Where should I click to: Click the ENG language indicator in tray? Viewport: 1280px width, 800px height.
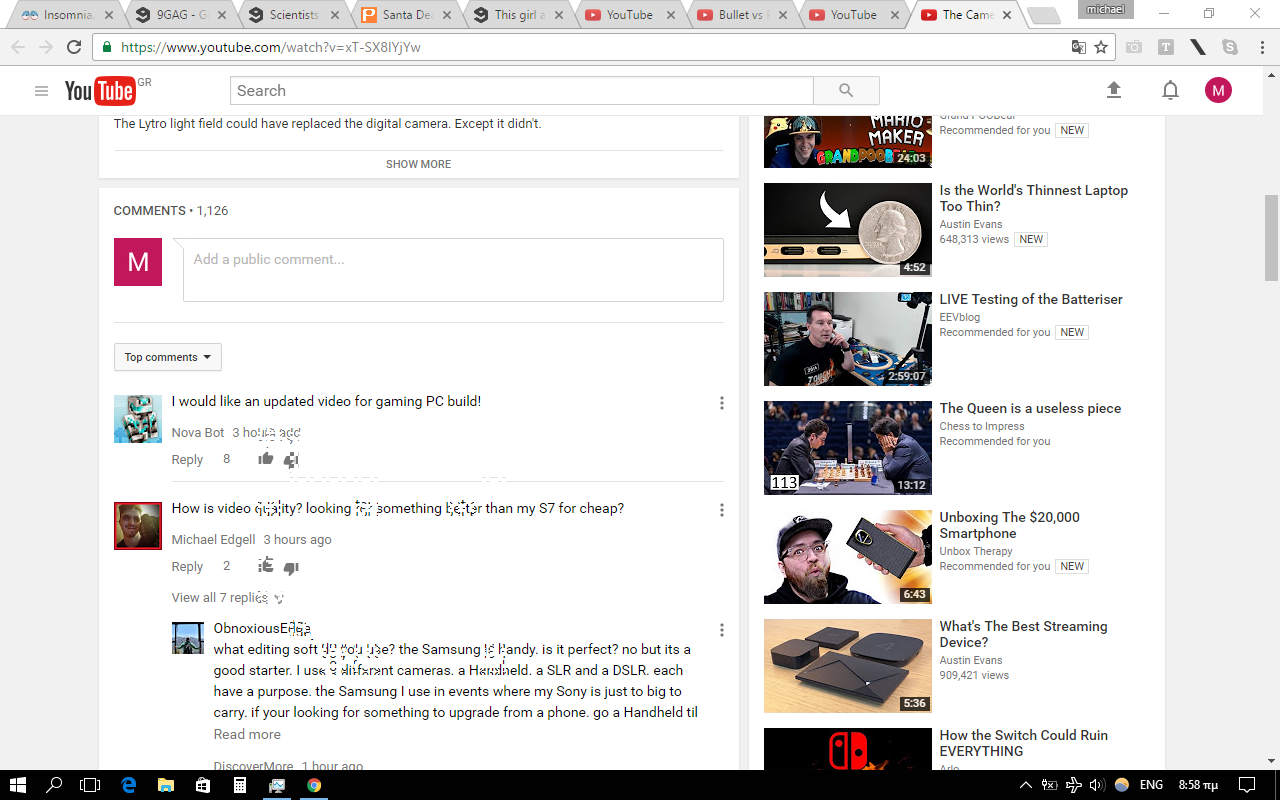point(1151,785)
